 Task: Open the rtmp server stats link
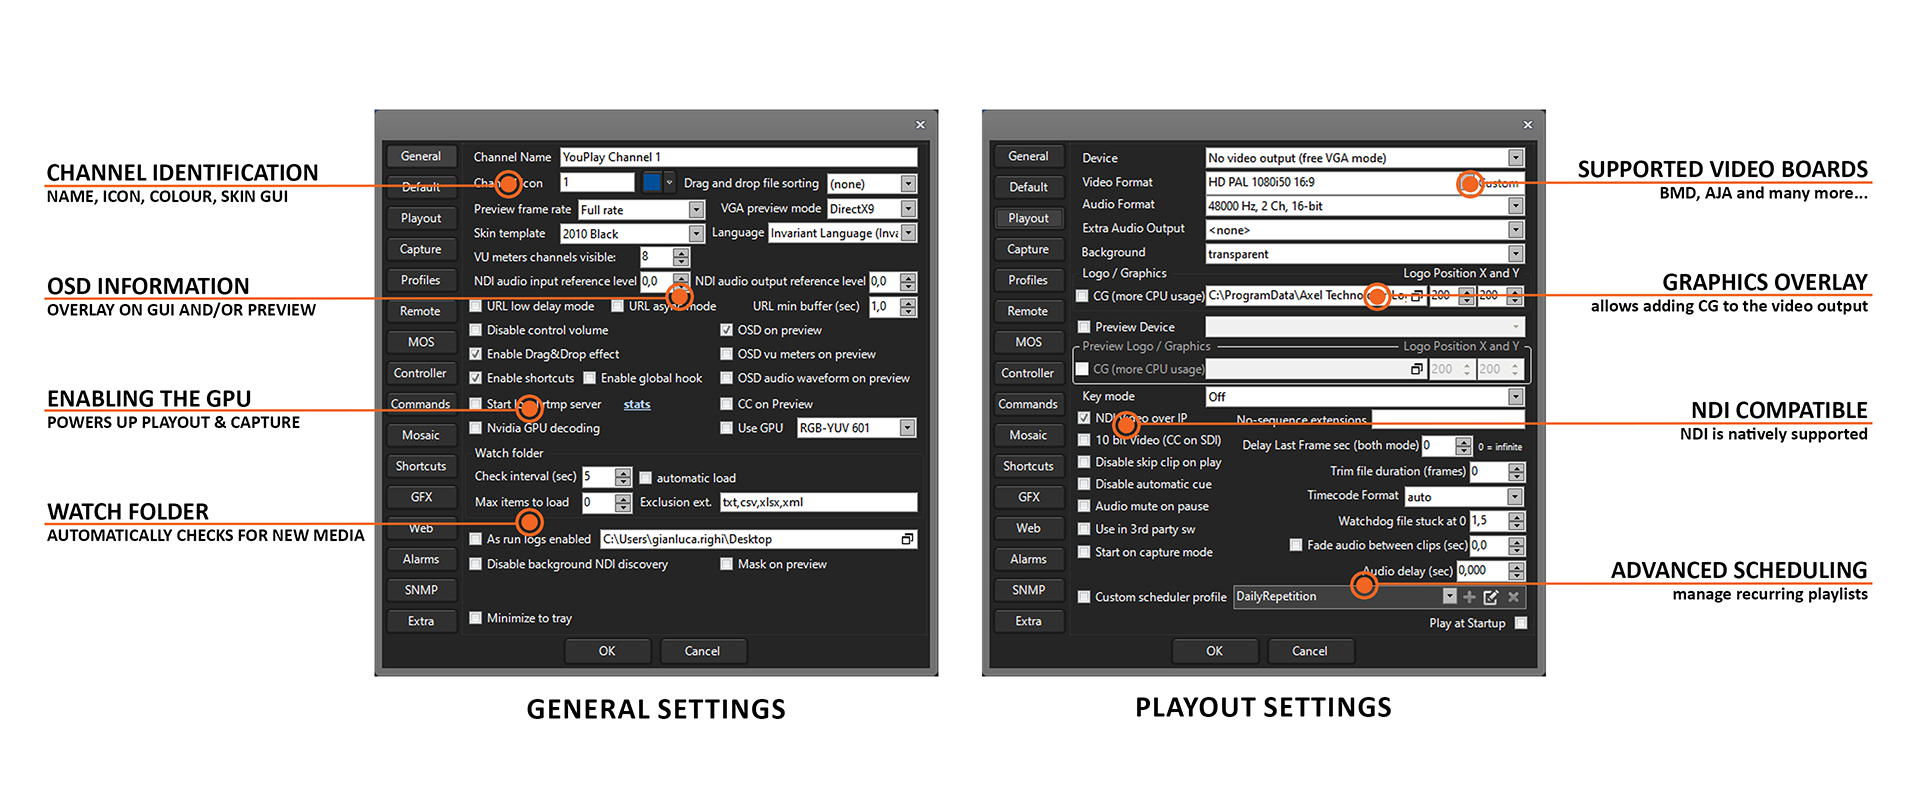(x=637, y=404)
